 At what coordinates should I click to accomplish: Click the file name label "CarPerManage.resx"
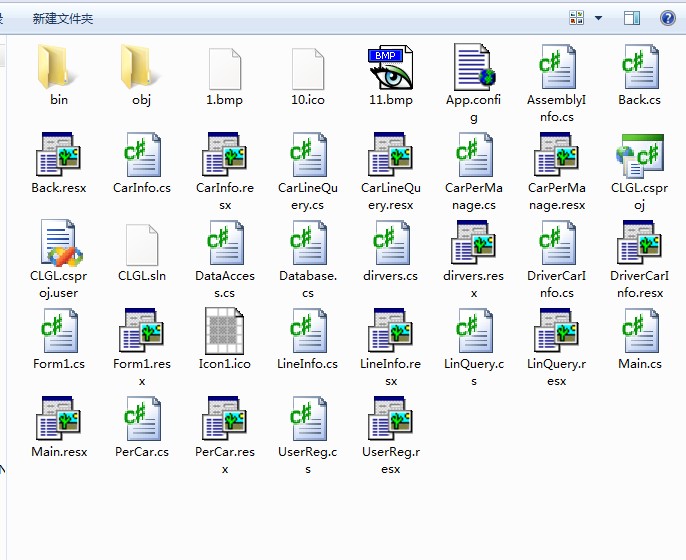tap(556, 196)
